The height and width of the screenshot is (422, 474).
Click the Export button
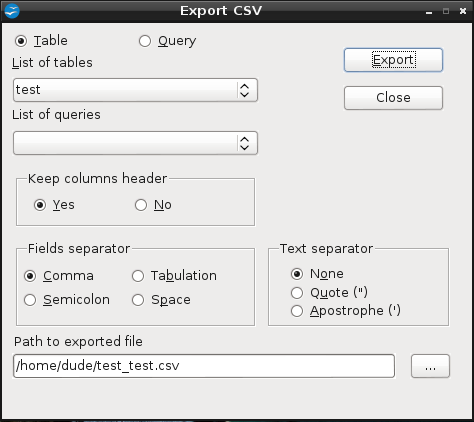pyautogui.click(x=393, y=60)
